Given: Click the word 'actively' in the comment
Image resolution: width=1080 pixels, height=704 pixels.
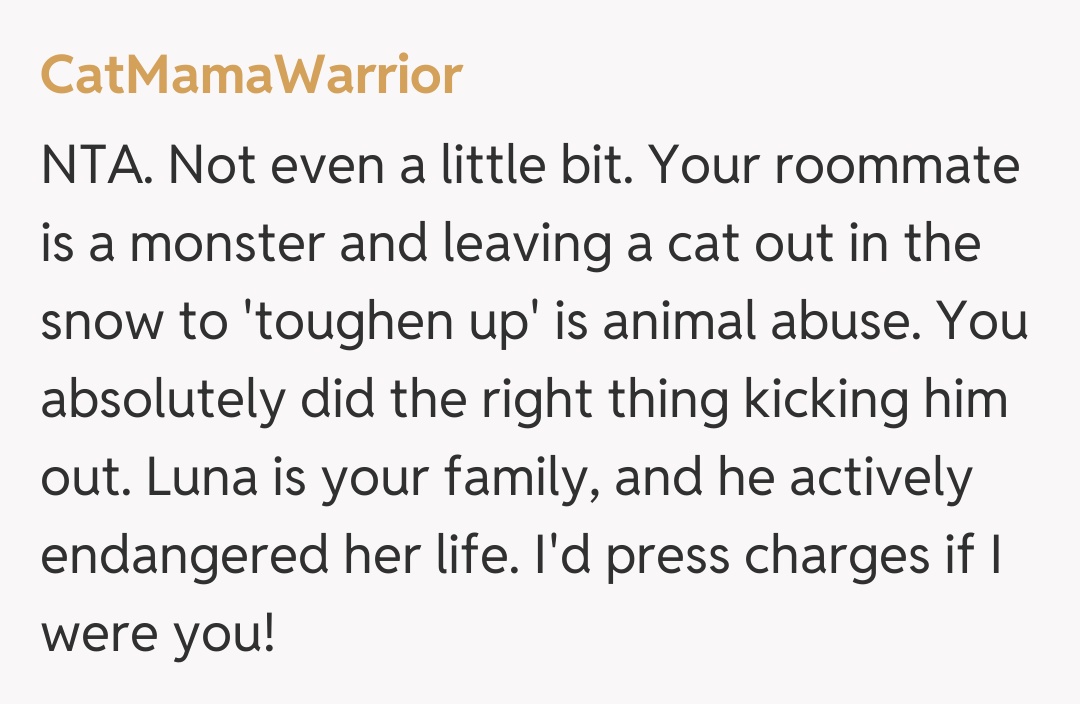Looking at the screenshot, I should (881, 479).
